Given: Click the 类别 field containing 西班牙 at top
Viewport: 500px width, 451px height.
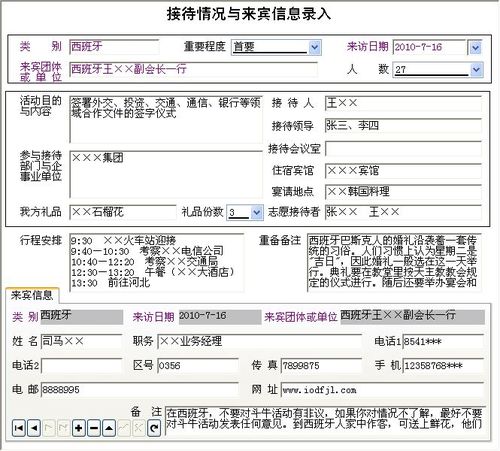Looking at the screenshot, I should [114, 47].
